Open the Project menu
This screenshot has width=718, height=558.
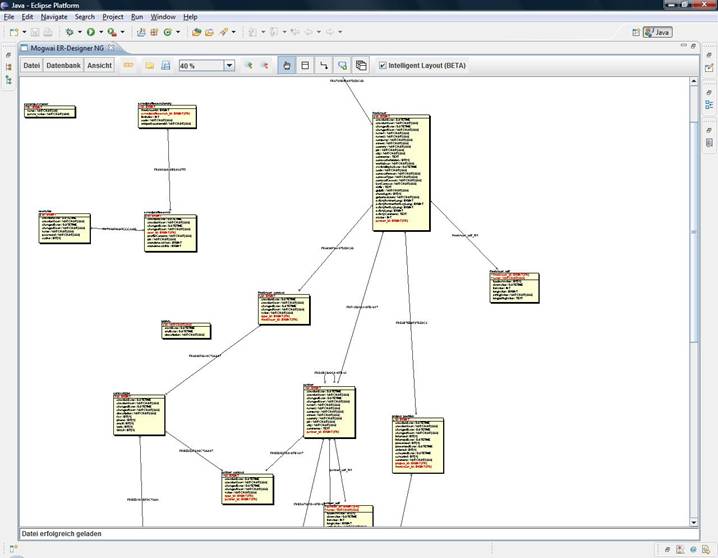(113, 17)
